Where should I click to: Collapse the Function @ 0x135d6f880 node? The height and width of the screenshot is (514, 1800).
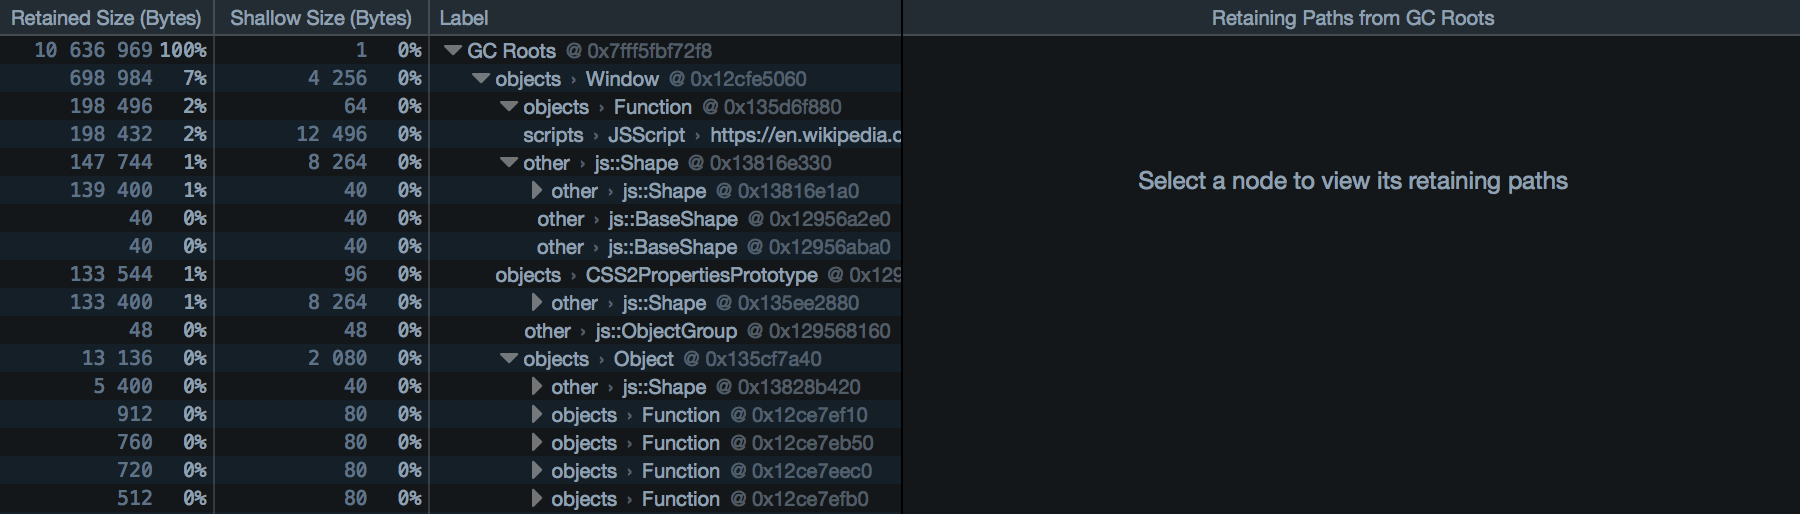[x=509, y=107]
